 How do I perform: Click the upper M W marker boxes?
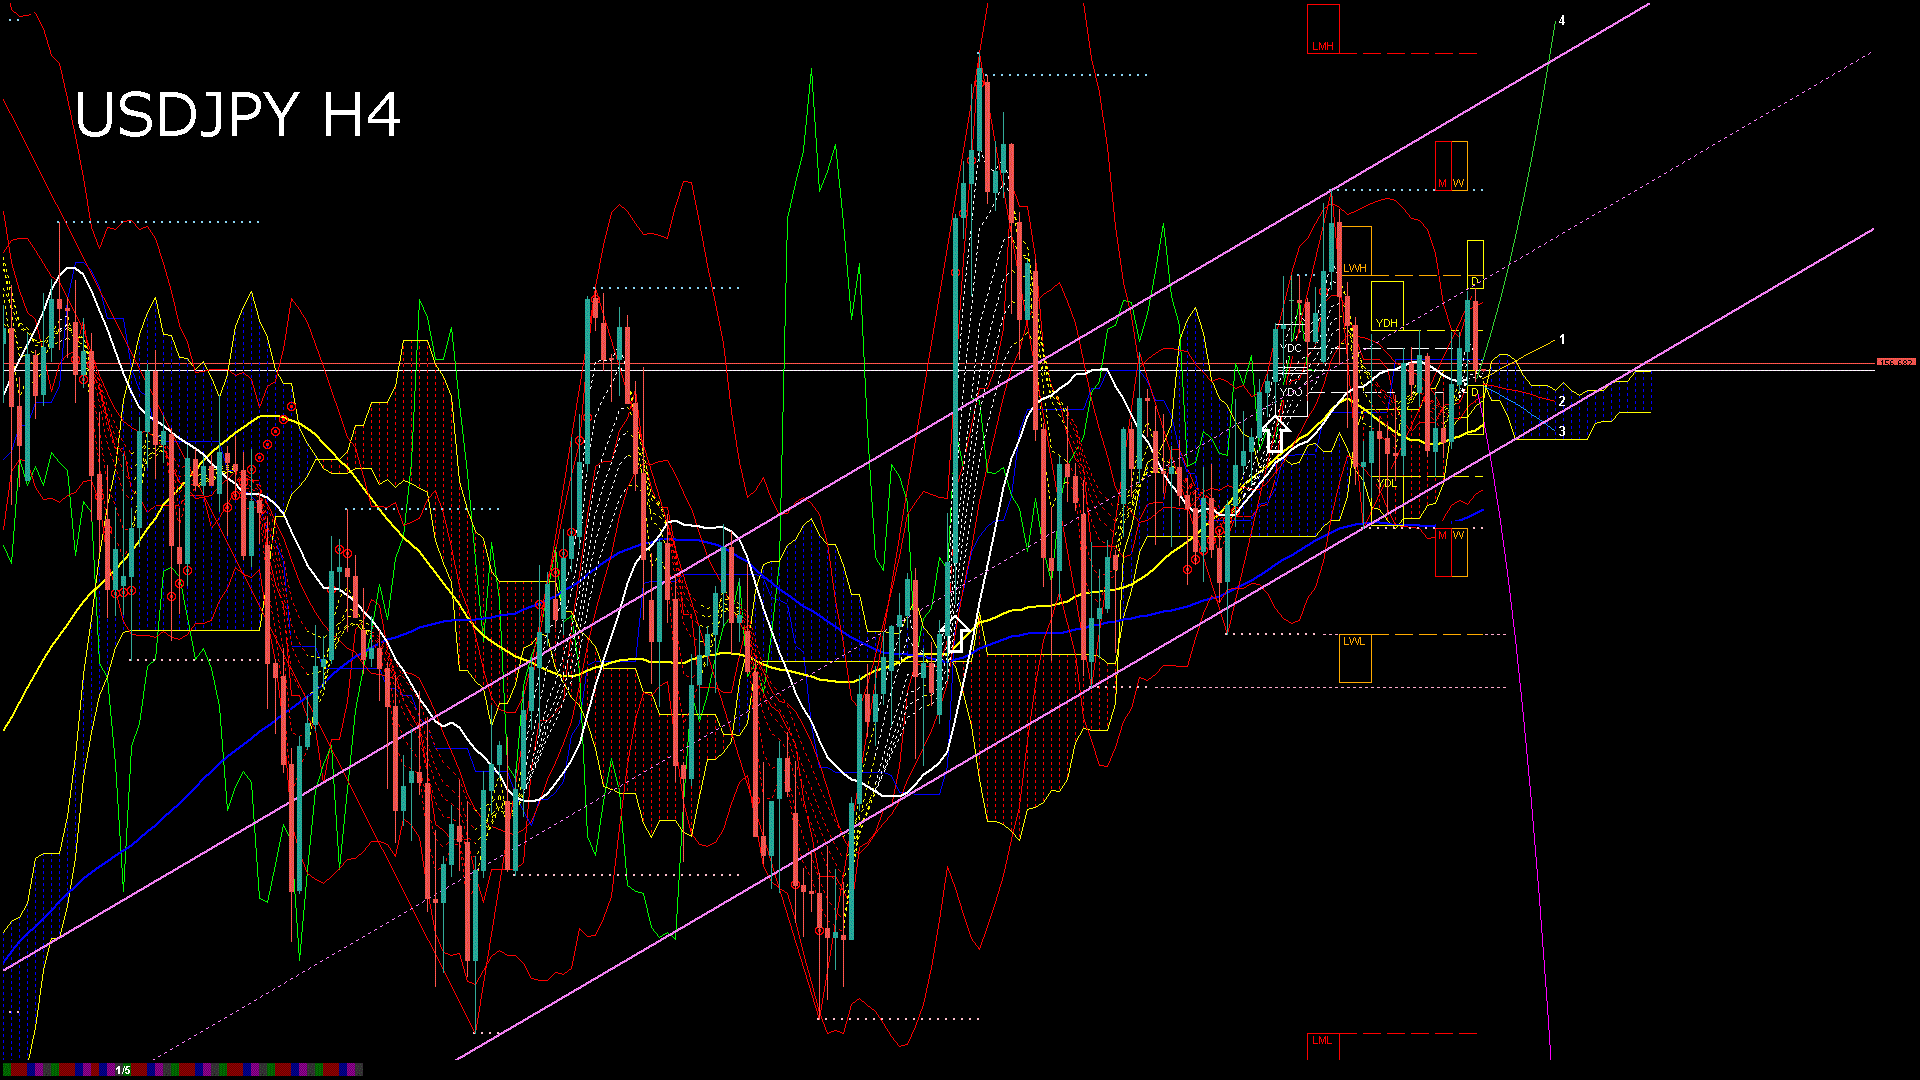click(x=1451, y=167)
